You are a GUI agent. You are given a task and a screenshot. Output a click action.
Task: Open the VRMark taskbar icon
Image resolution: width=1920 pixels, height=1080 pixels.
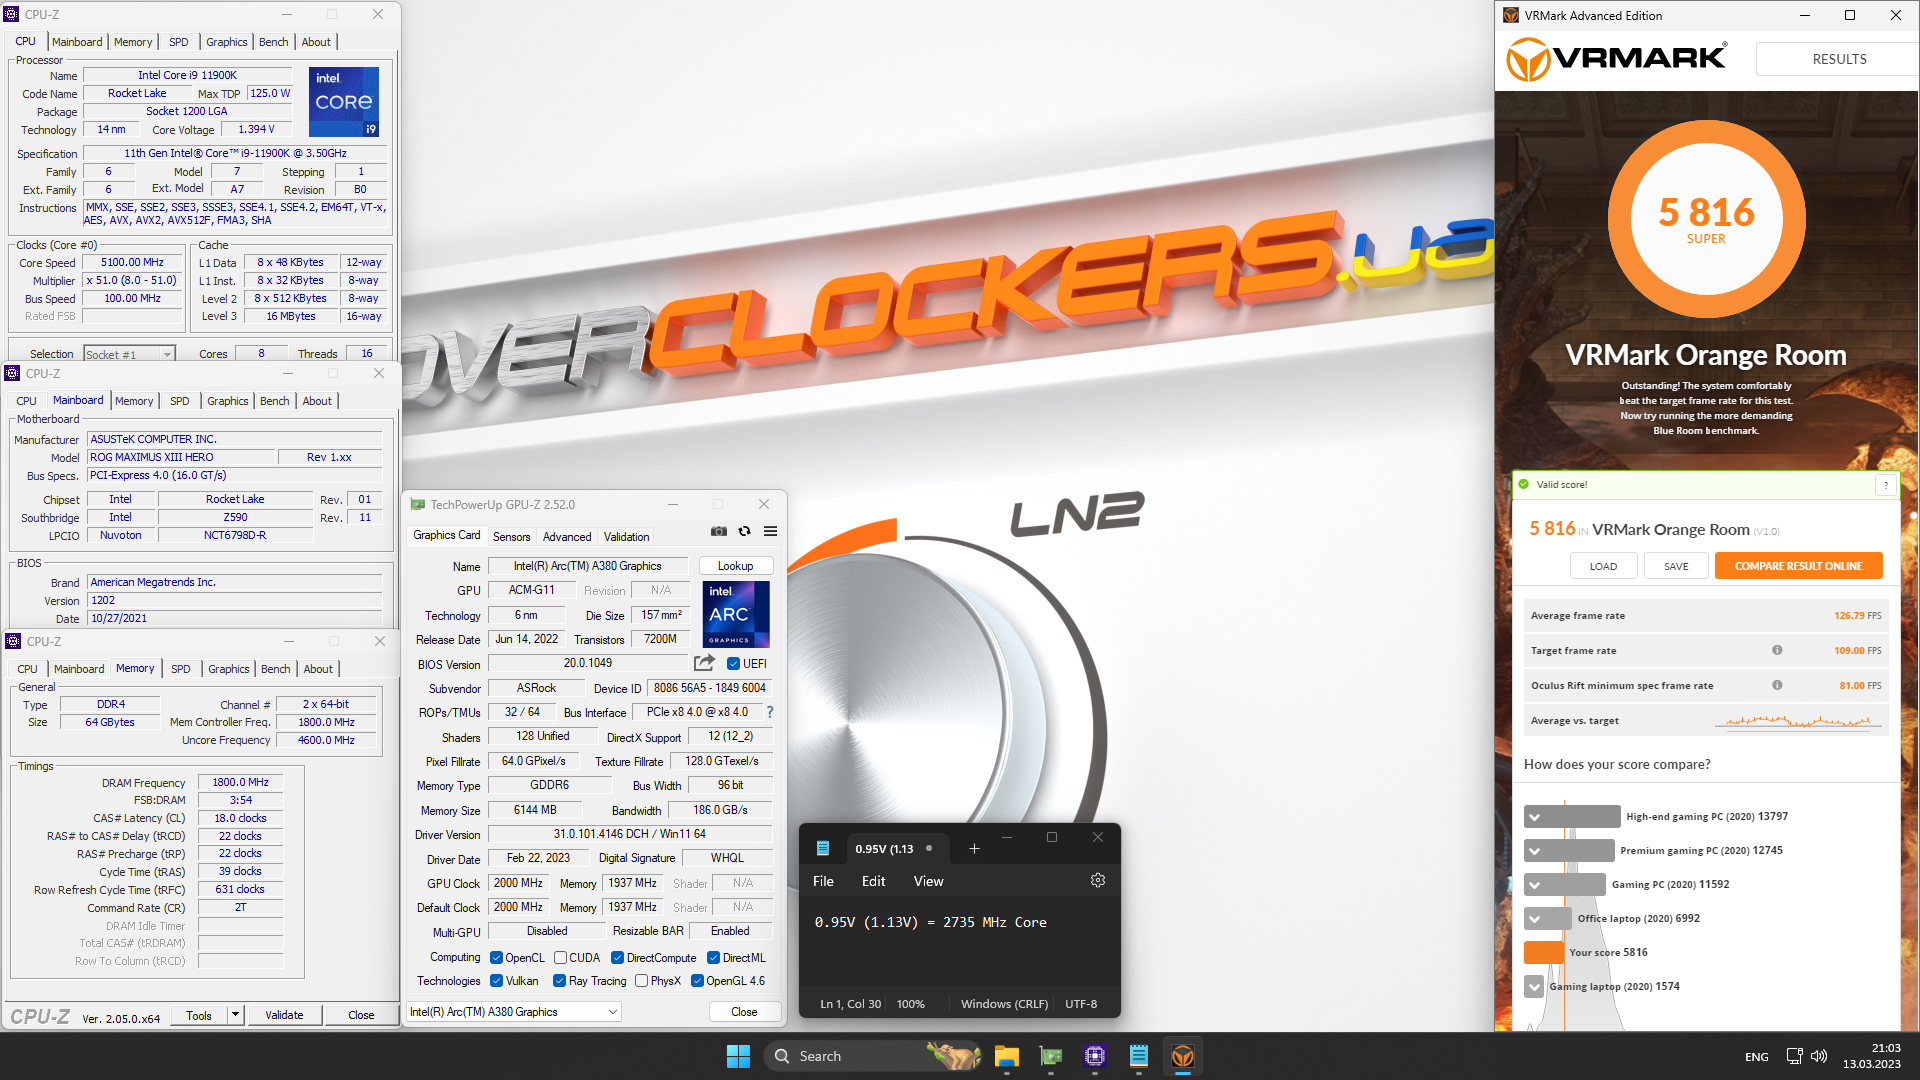pos(1182,1056)
